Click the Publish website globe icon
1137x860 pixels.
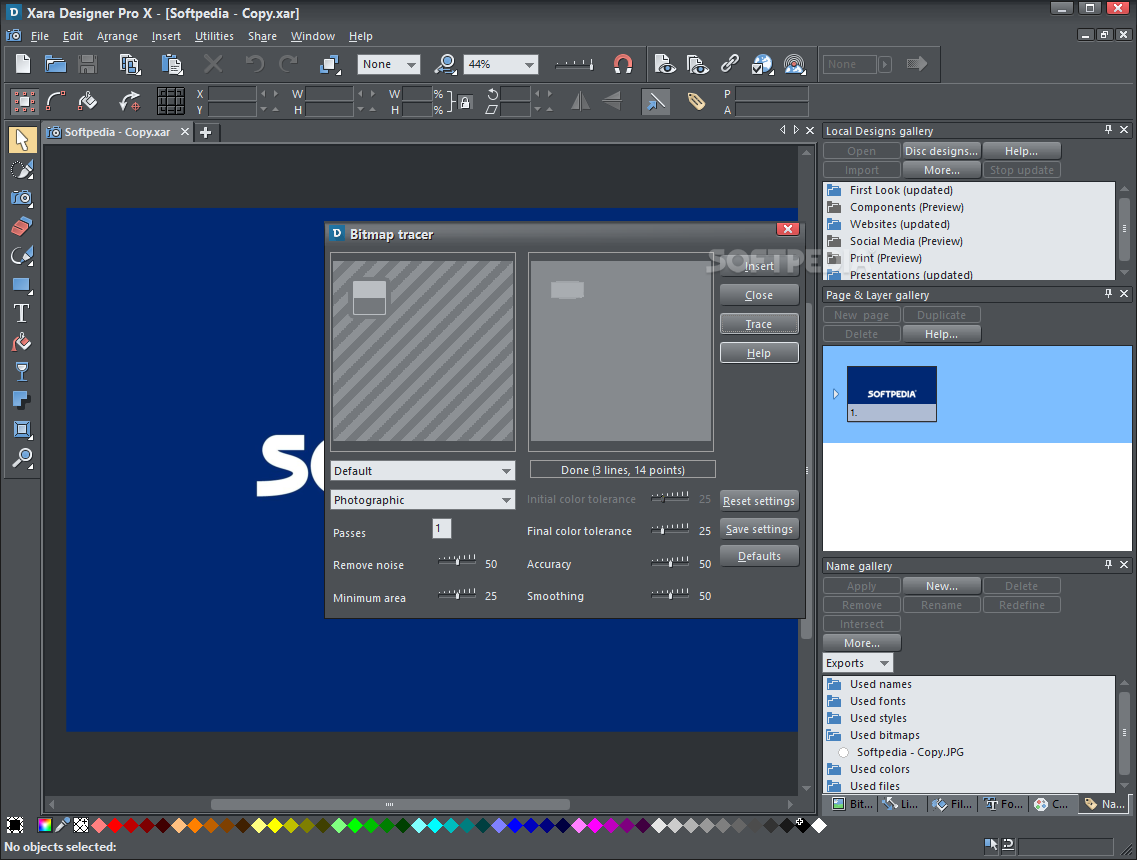762,64
